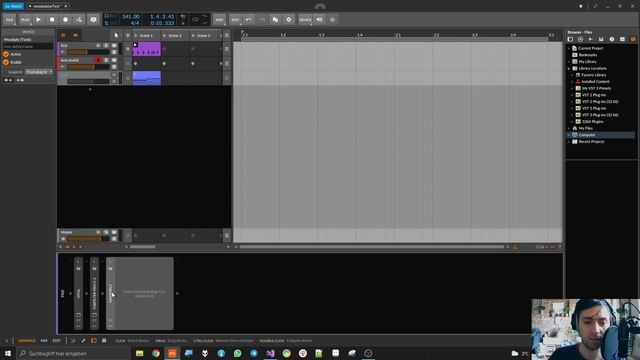Collapse Library Locations in the browser
The height and width of the screenshot is (360, 640).
pos(569,68)
